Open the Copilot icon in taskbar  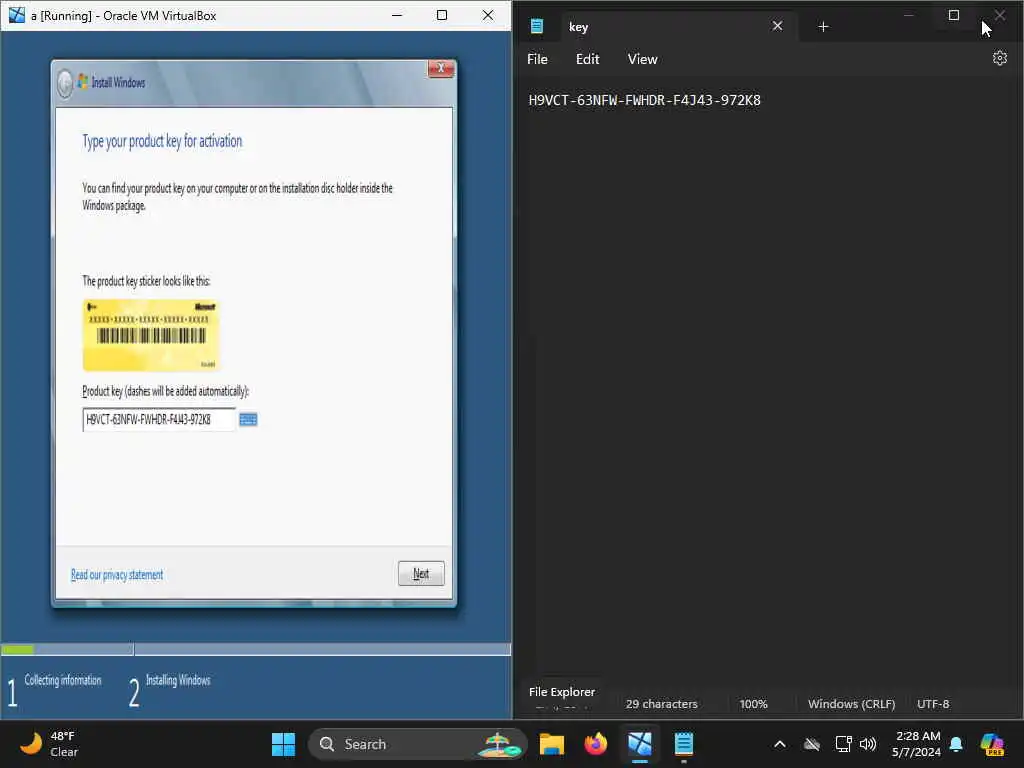click(992, 744)
